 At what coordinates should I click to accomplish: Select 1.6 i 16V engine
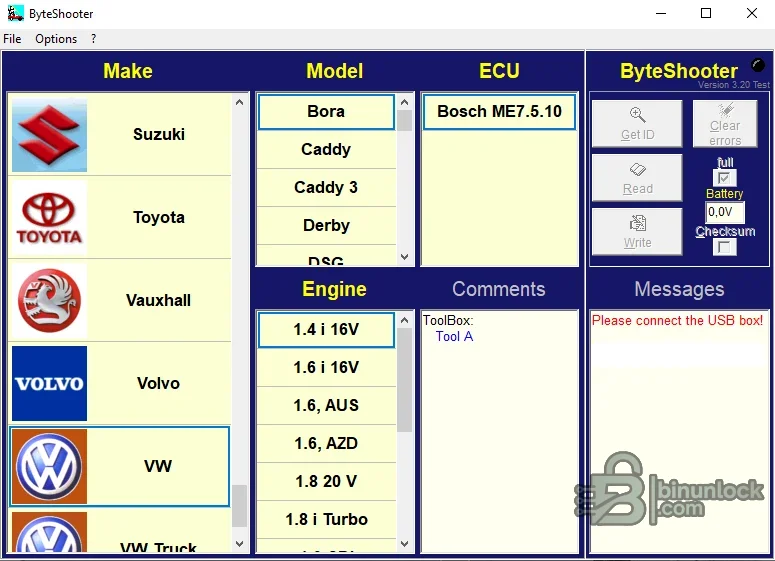tap(326, 368)
